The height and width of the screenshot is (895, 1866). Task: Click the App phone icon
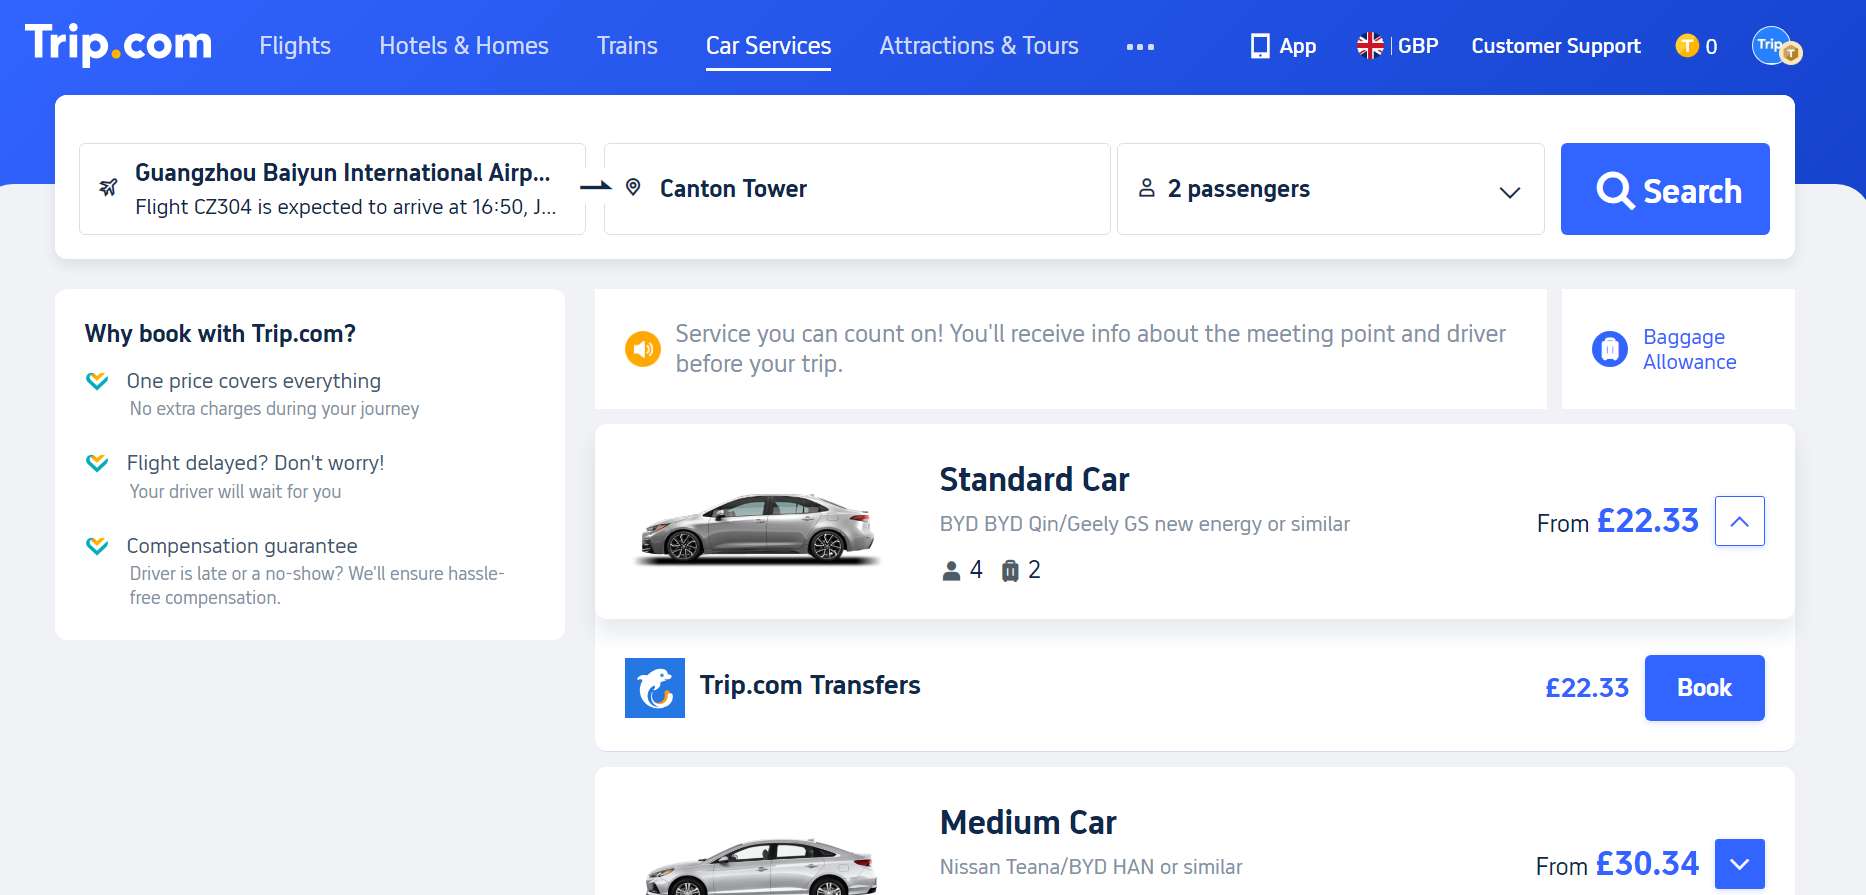(1260, 46)
